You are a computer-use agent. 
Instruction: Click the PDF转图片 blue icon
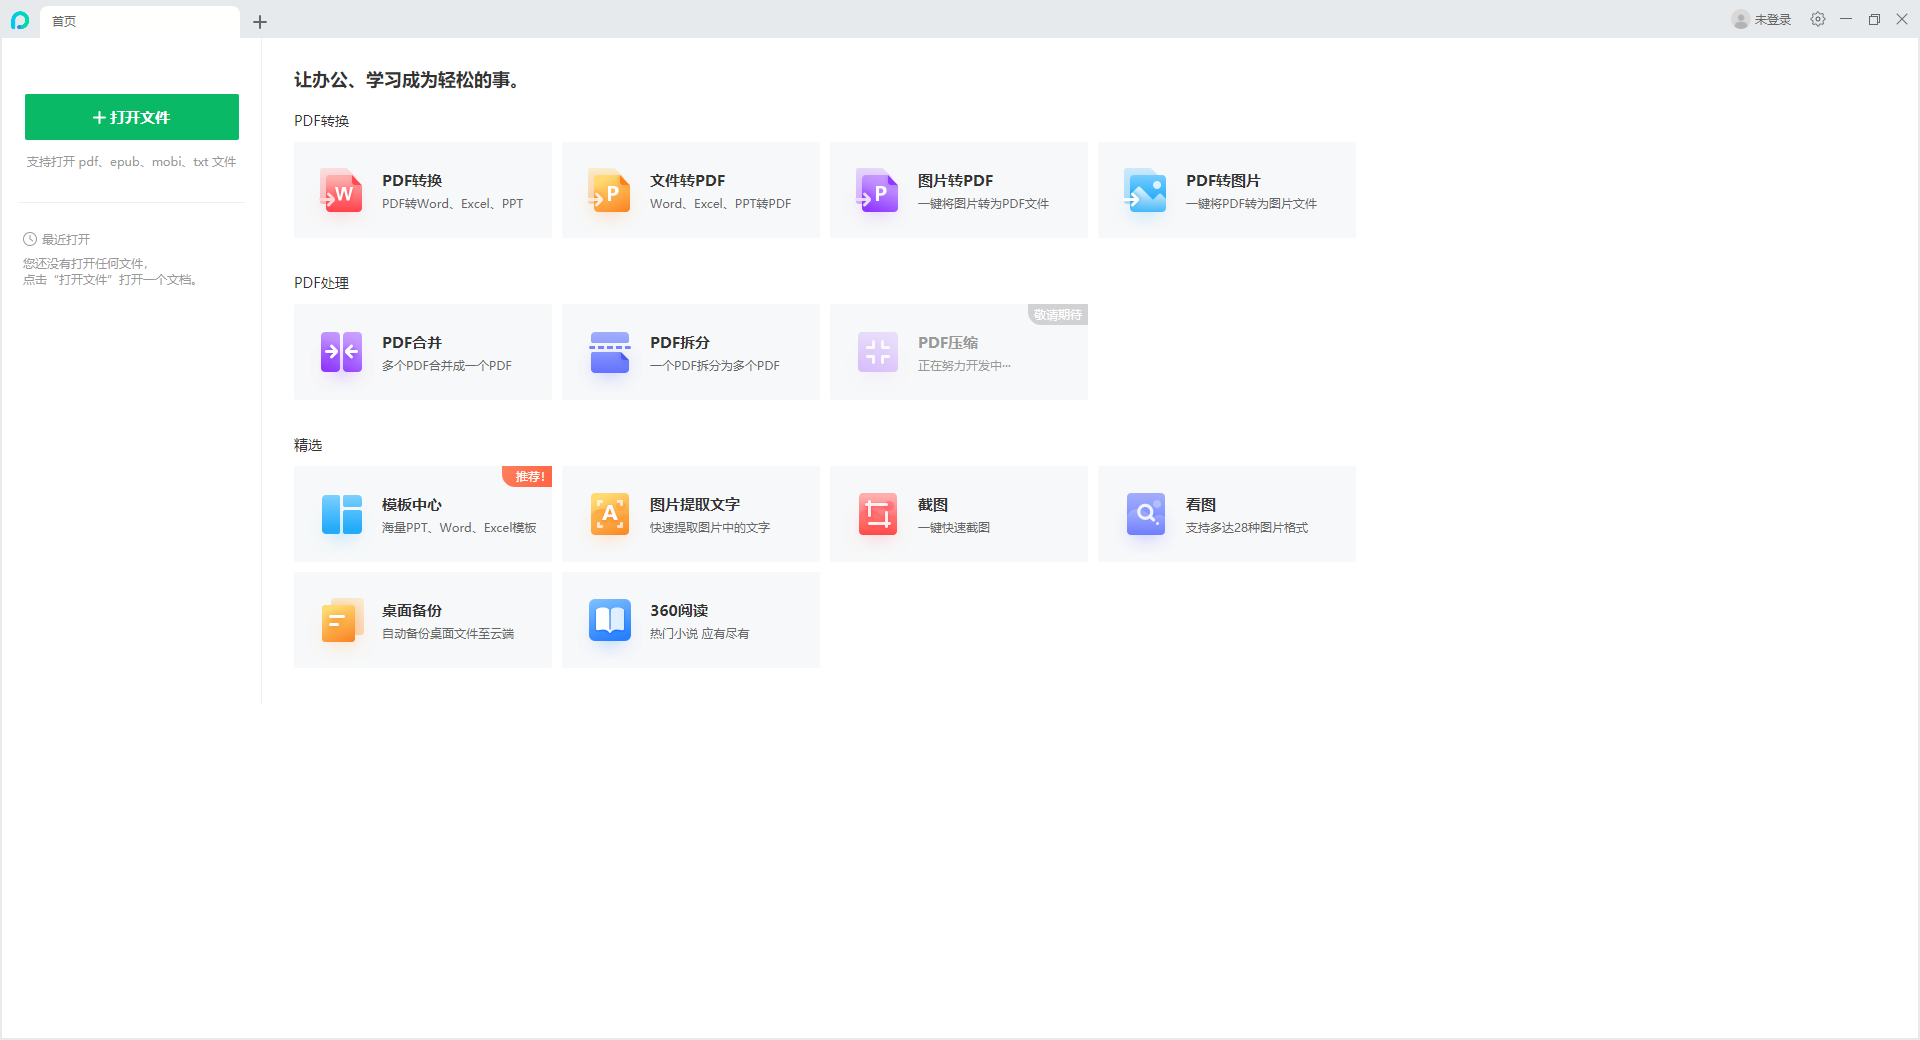(x=1145, y=190)
